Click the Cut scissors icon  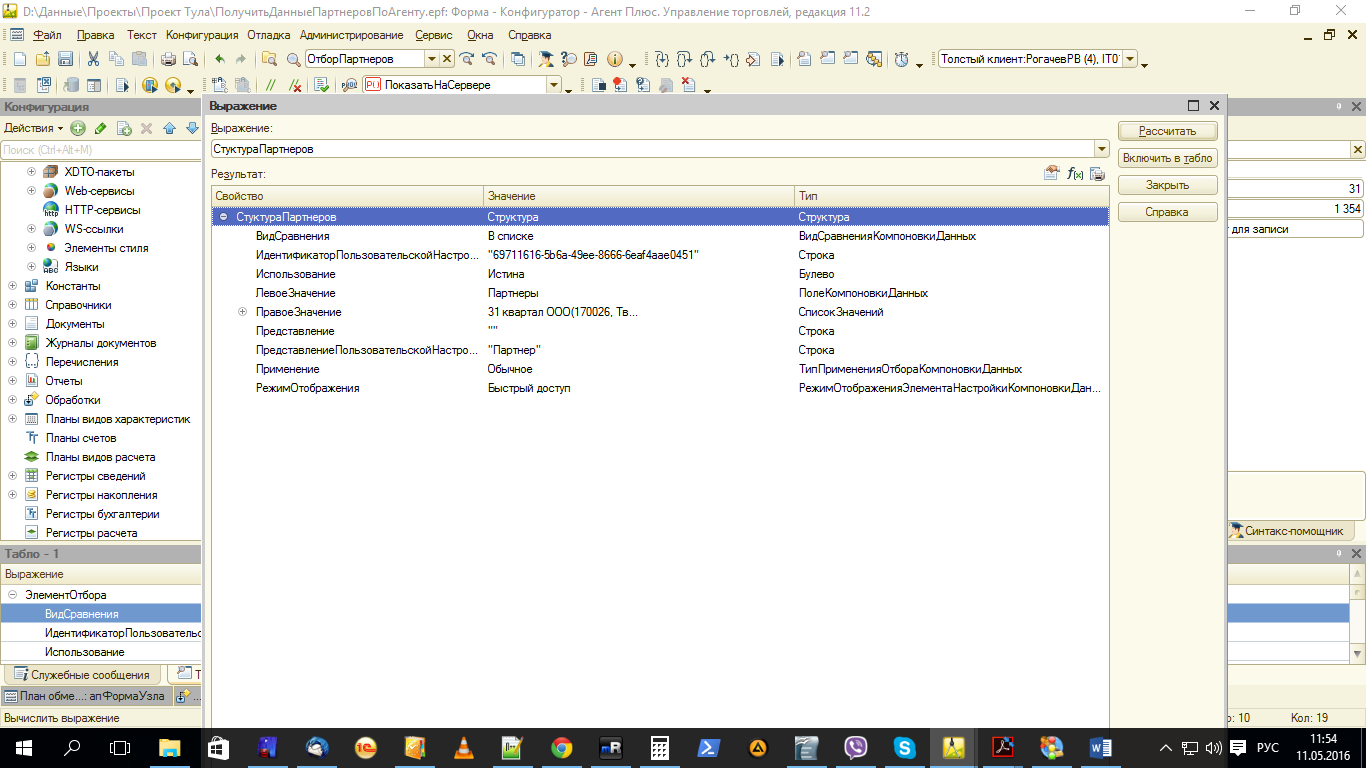93,59
